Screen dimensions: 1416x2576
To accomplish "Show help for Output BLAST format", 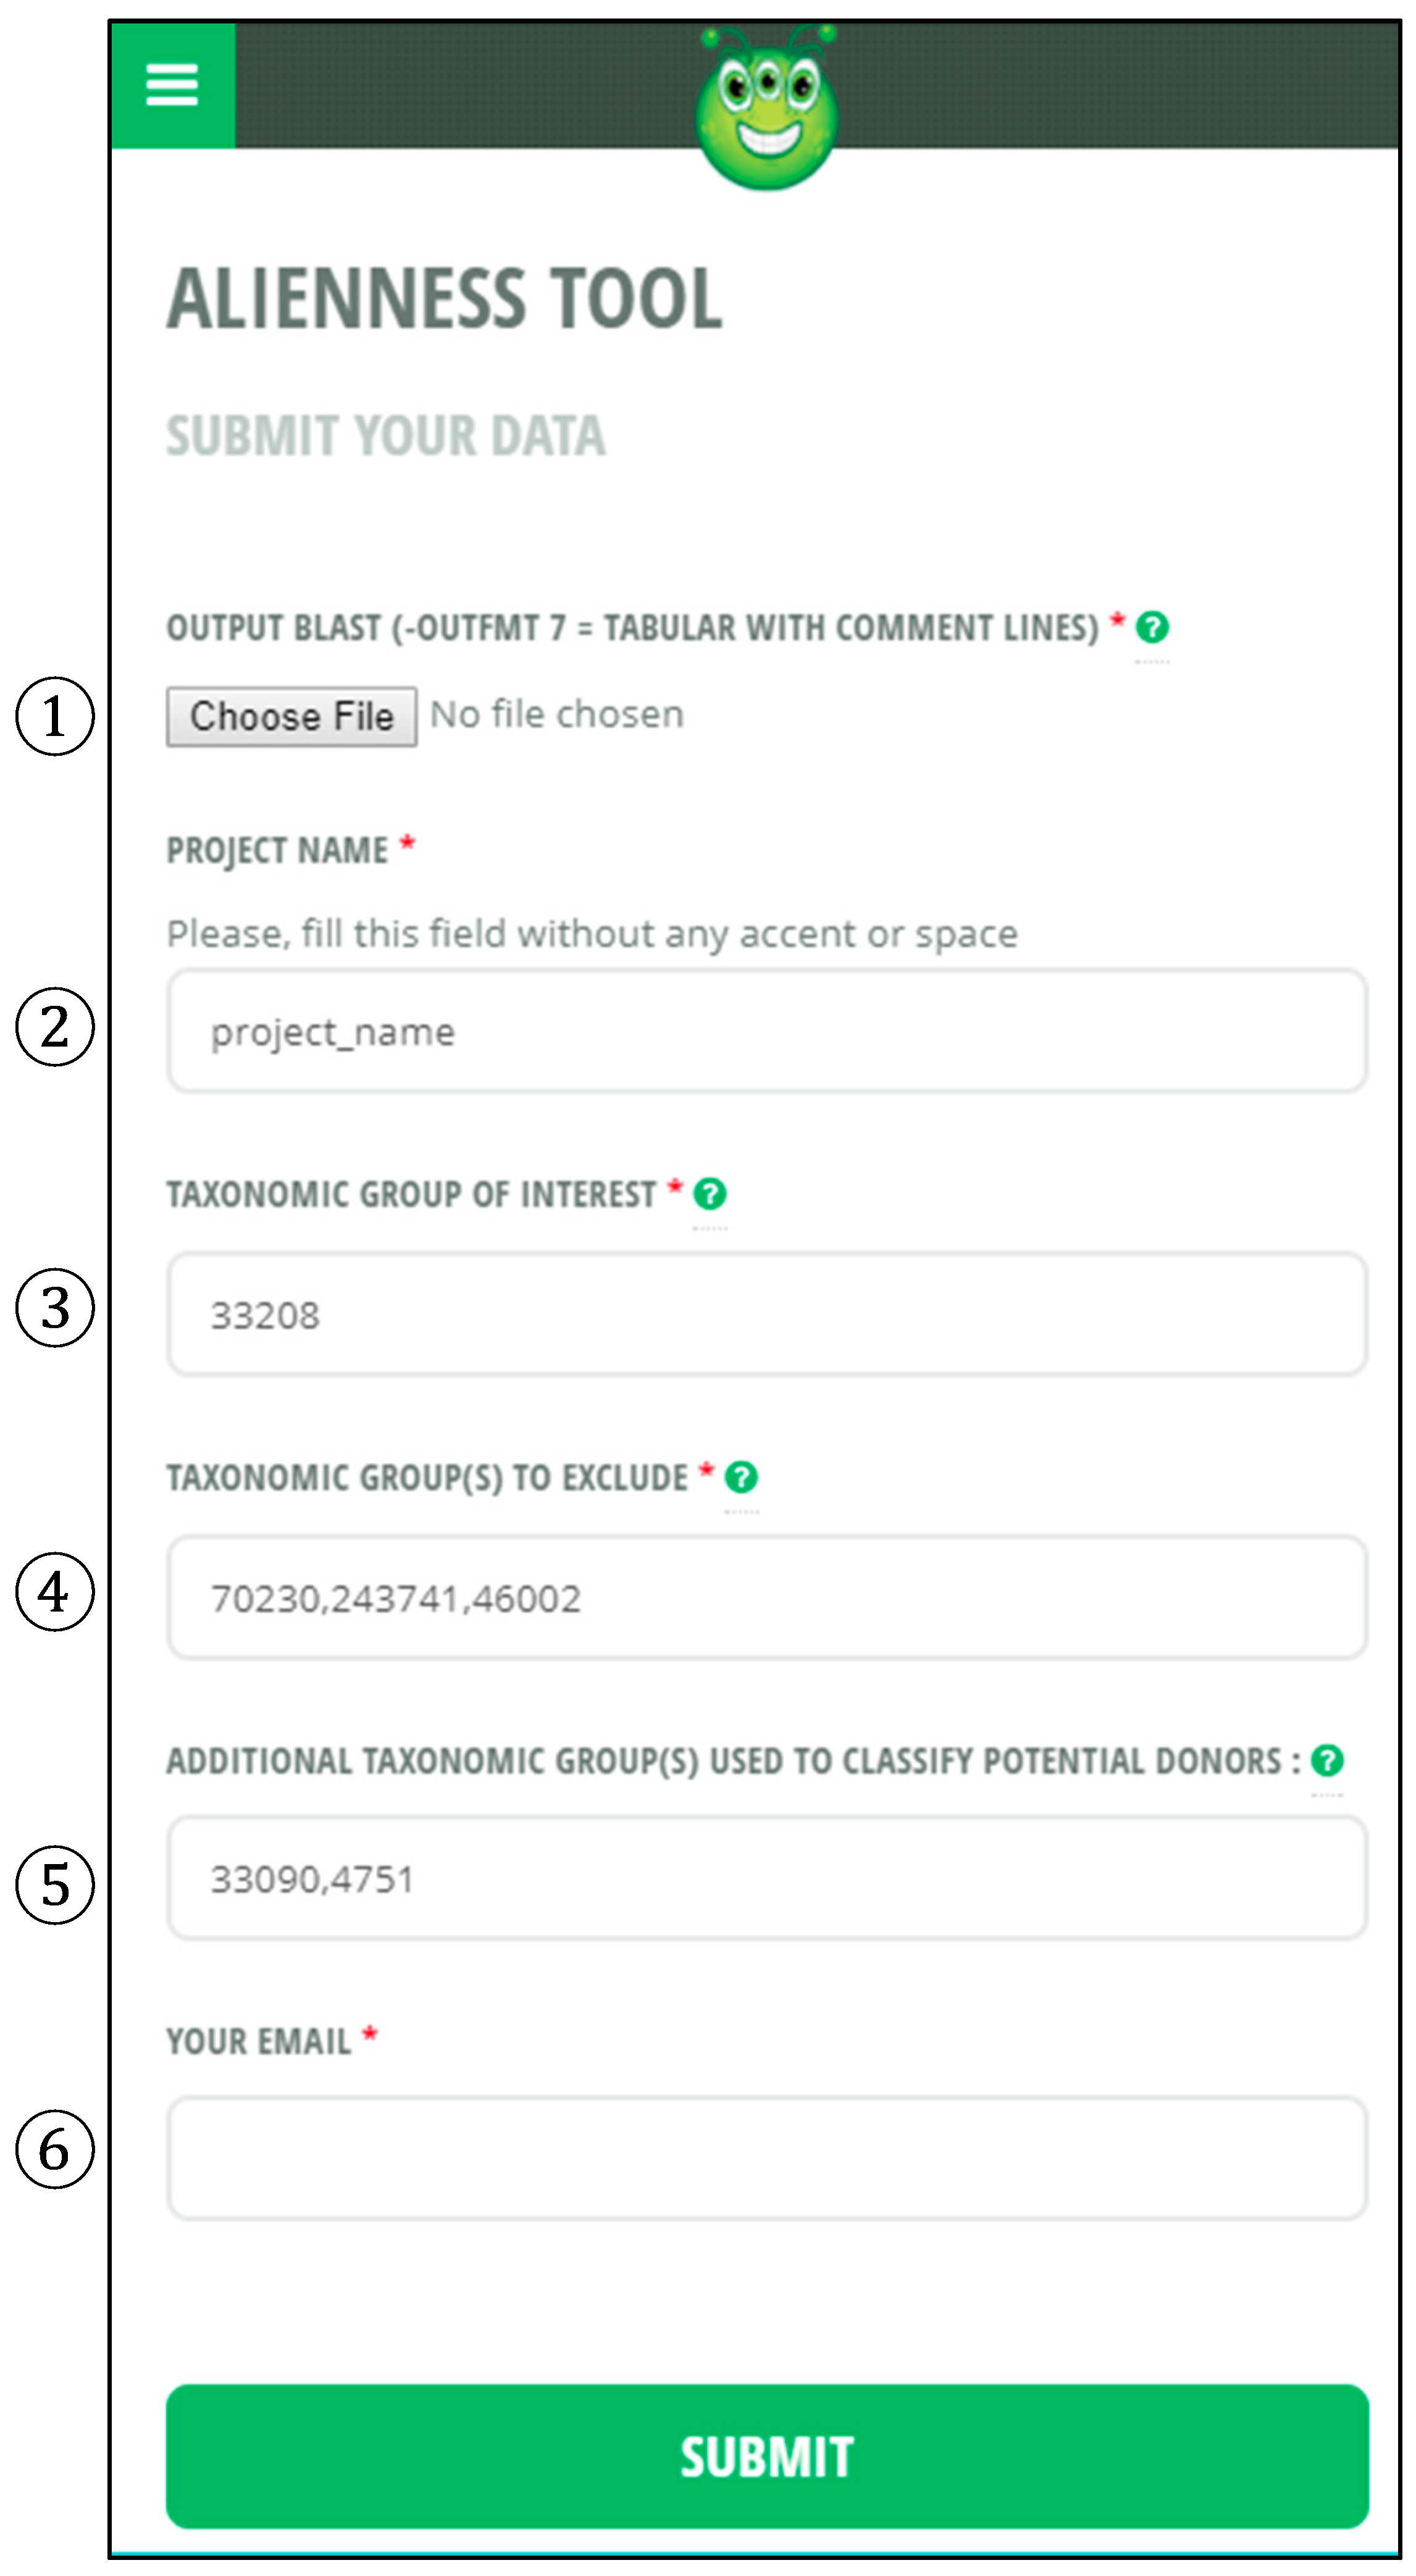I will click(1152, 627).
